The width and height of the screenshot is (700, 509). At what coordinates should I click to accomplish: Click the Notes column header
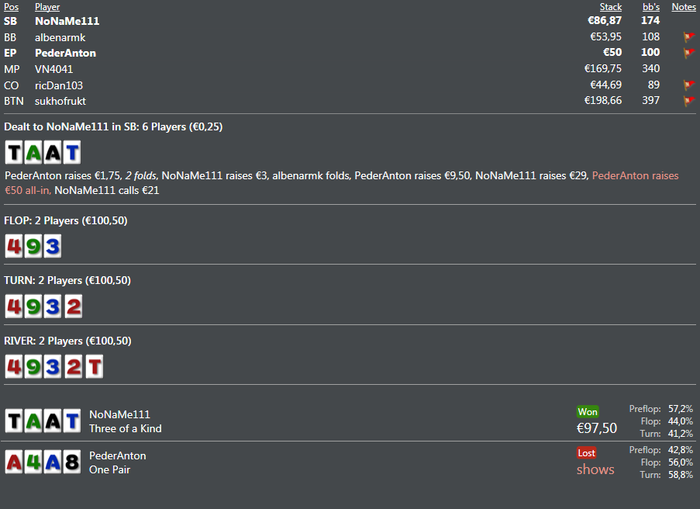(683, 7)
